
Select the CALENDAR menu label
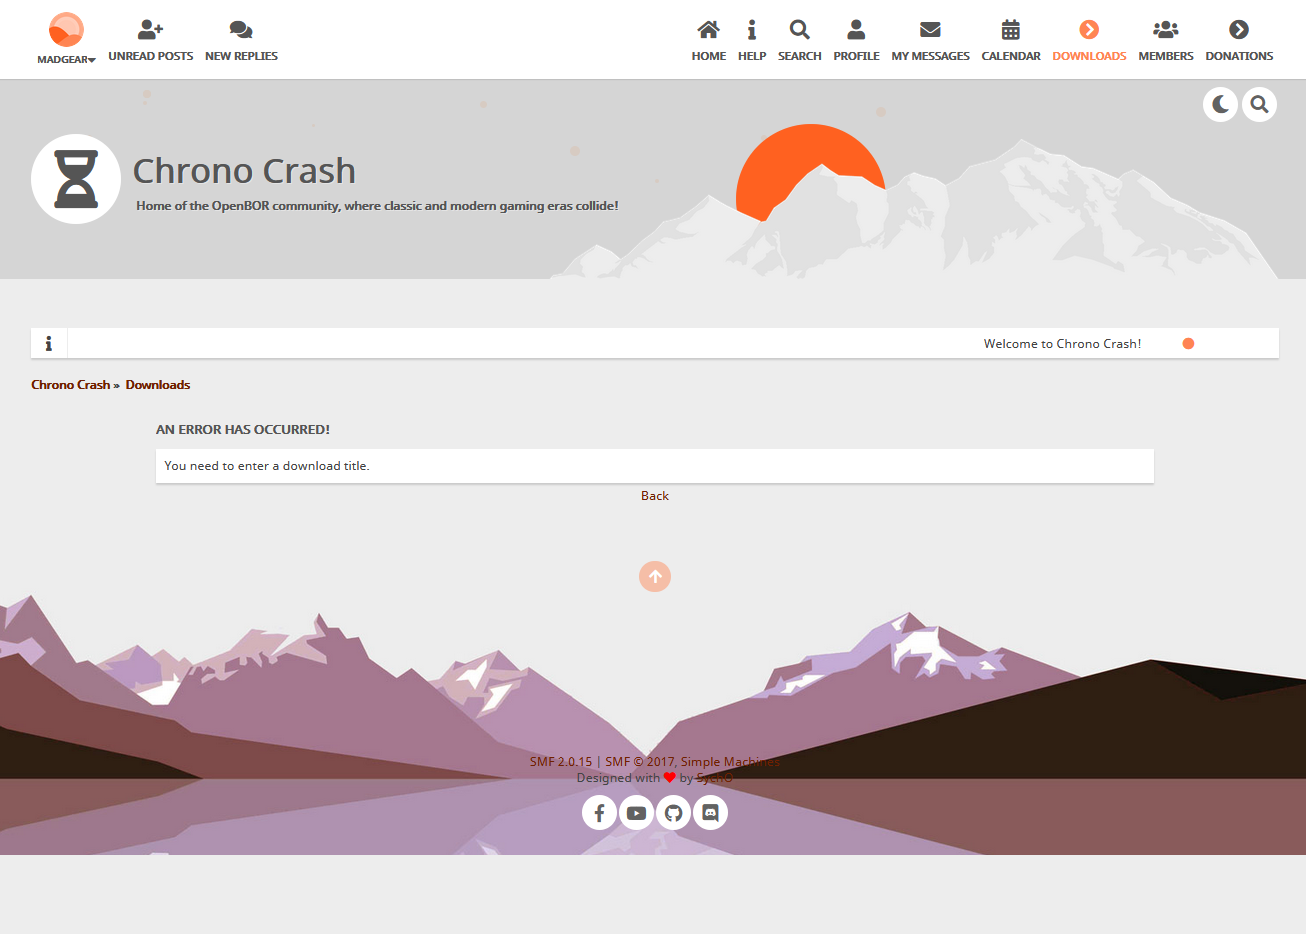pyautogui.click(x=1011, y=56)
